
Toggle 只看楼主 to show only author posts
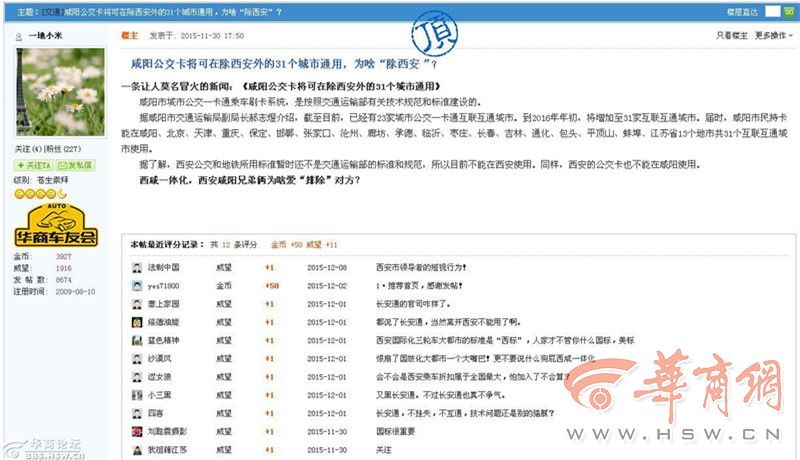click(x=731, y=35)
